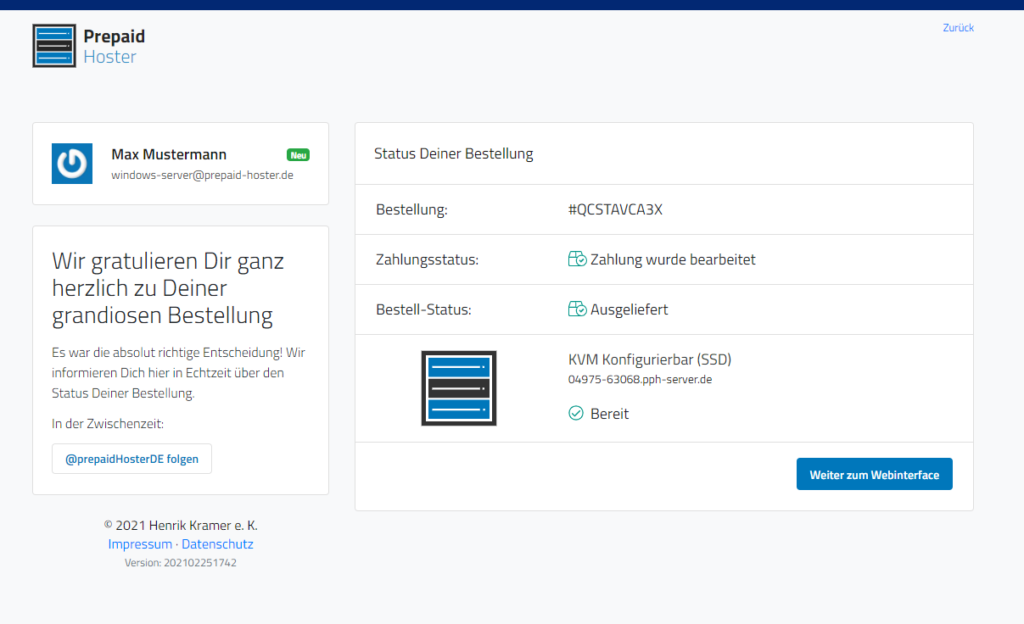Click the Bereit status label

(x=609, y=414)
